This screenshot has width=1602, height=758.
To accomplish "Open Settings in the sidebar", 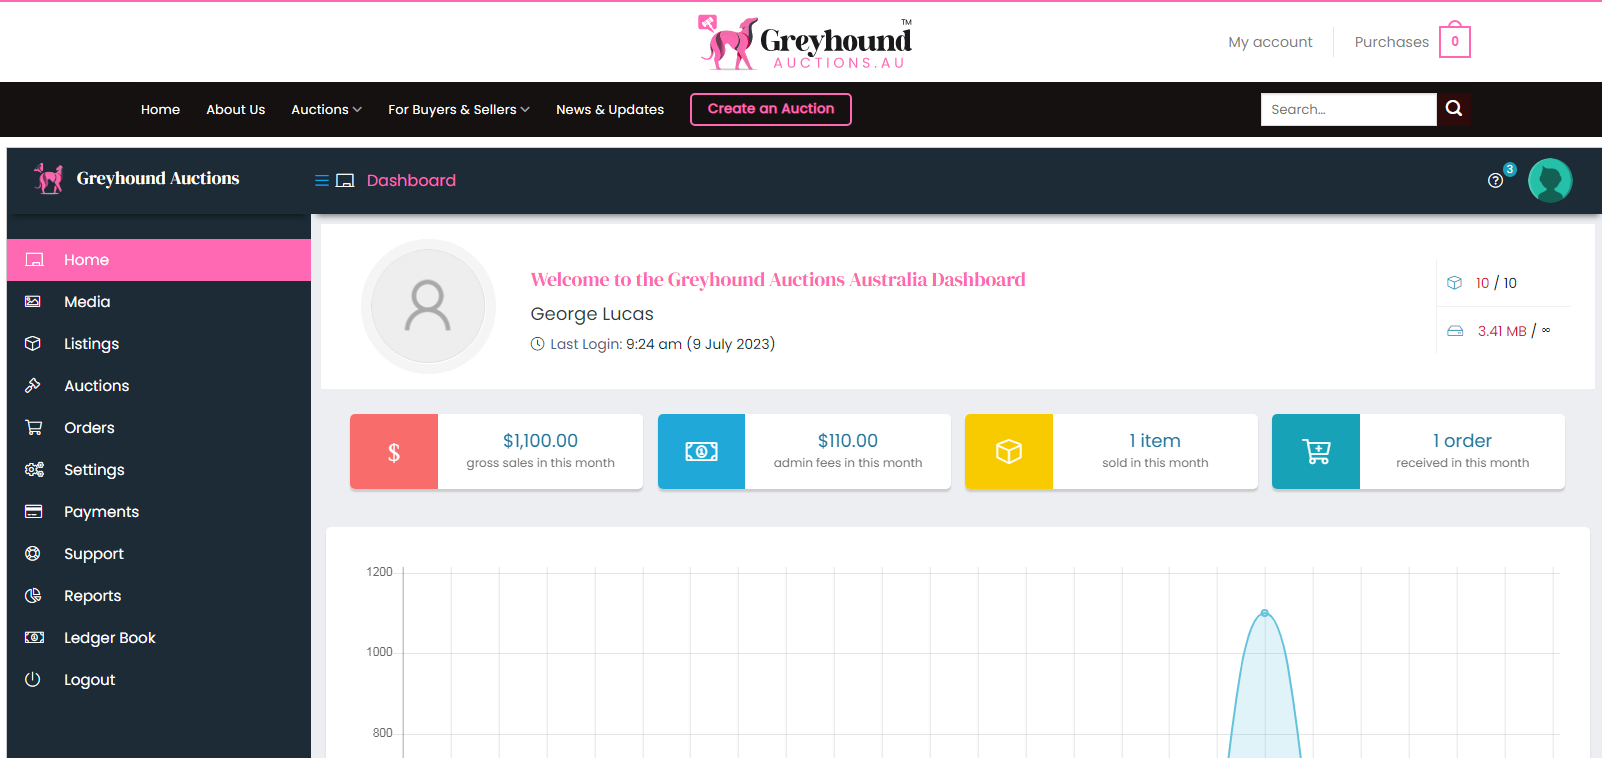I will point(159,470).
